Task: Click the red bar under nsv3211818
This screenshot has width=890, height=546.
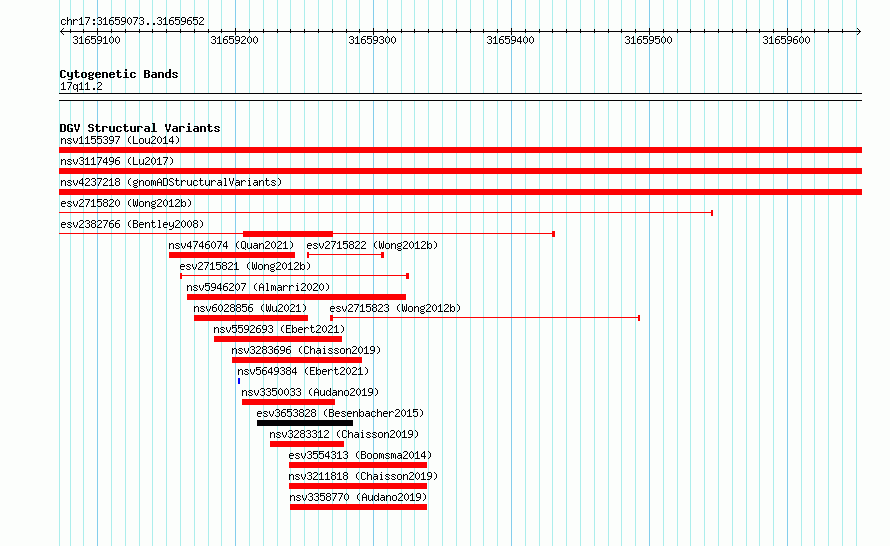Action: 358,486
